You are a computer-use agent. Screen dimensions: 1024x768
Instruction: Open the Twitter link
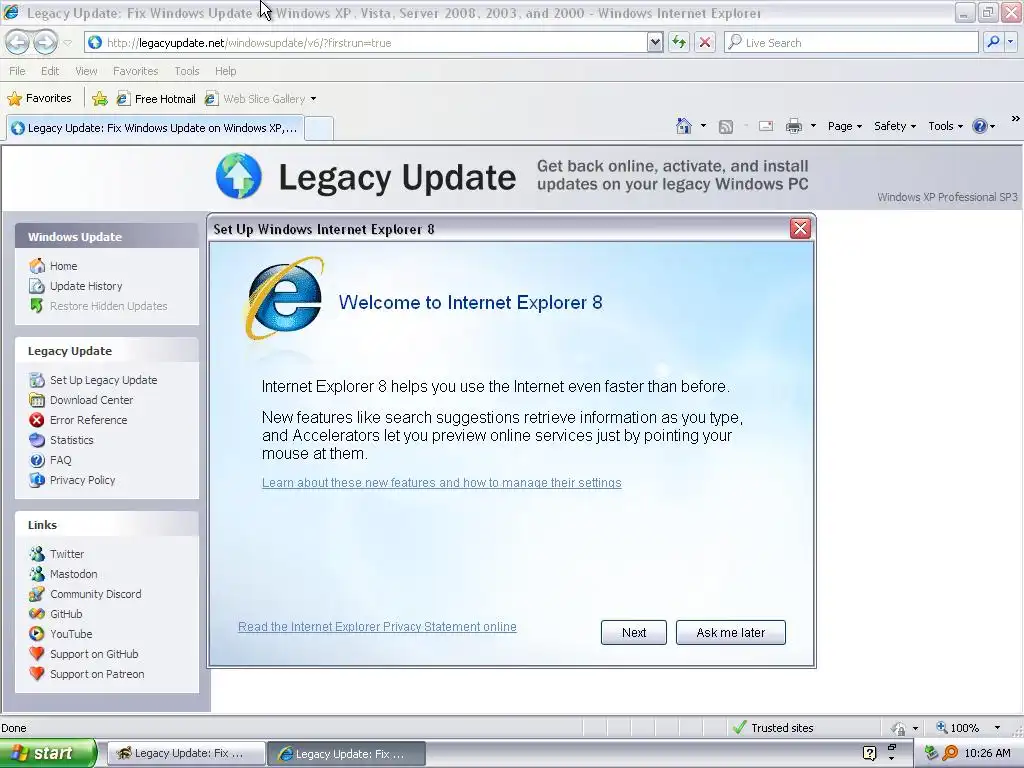(67, 554)
